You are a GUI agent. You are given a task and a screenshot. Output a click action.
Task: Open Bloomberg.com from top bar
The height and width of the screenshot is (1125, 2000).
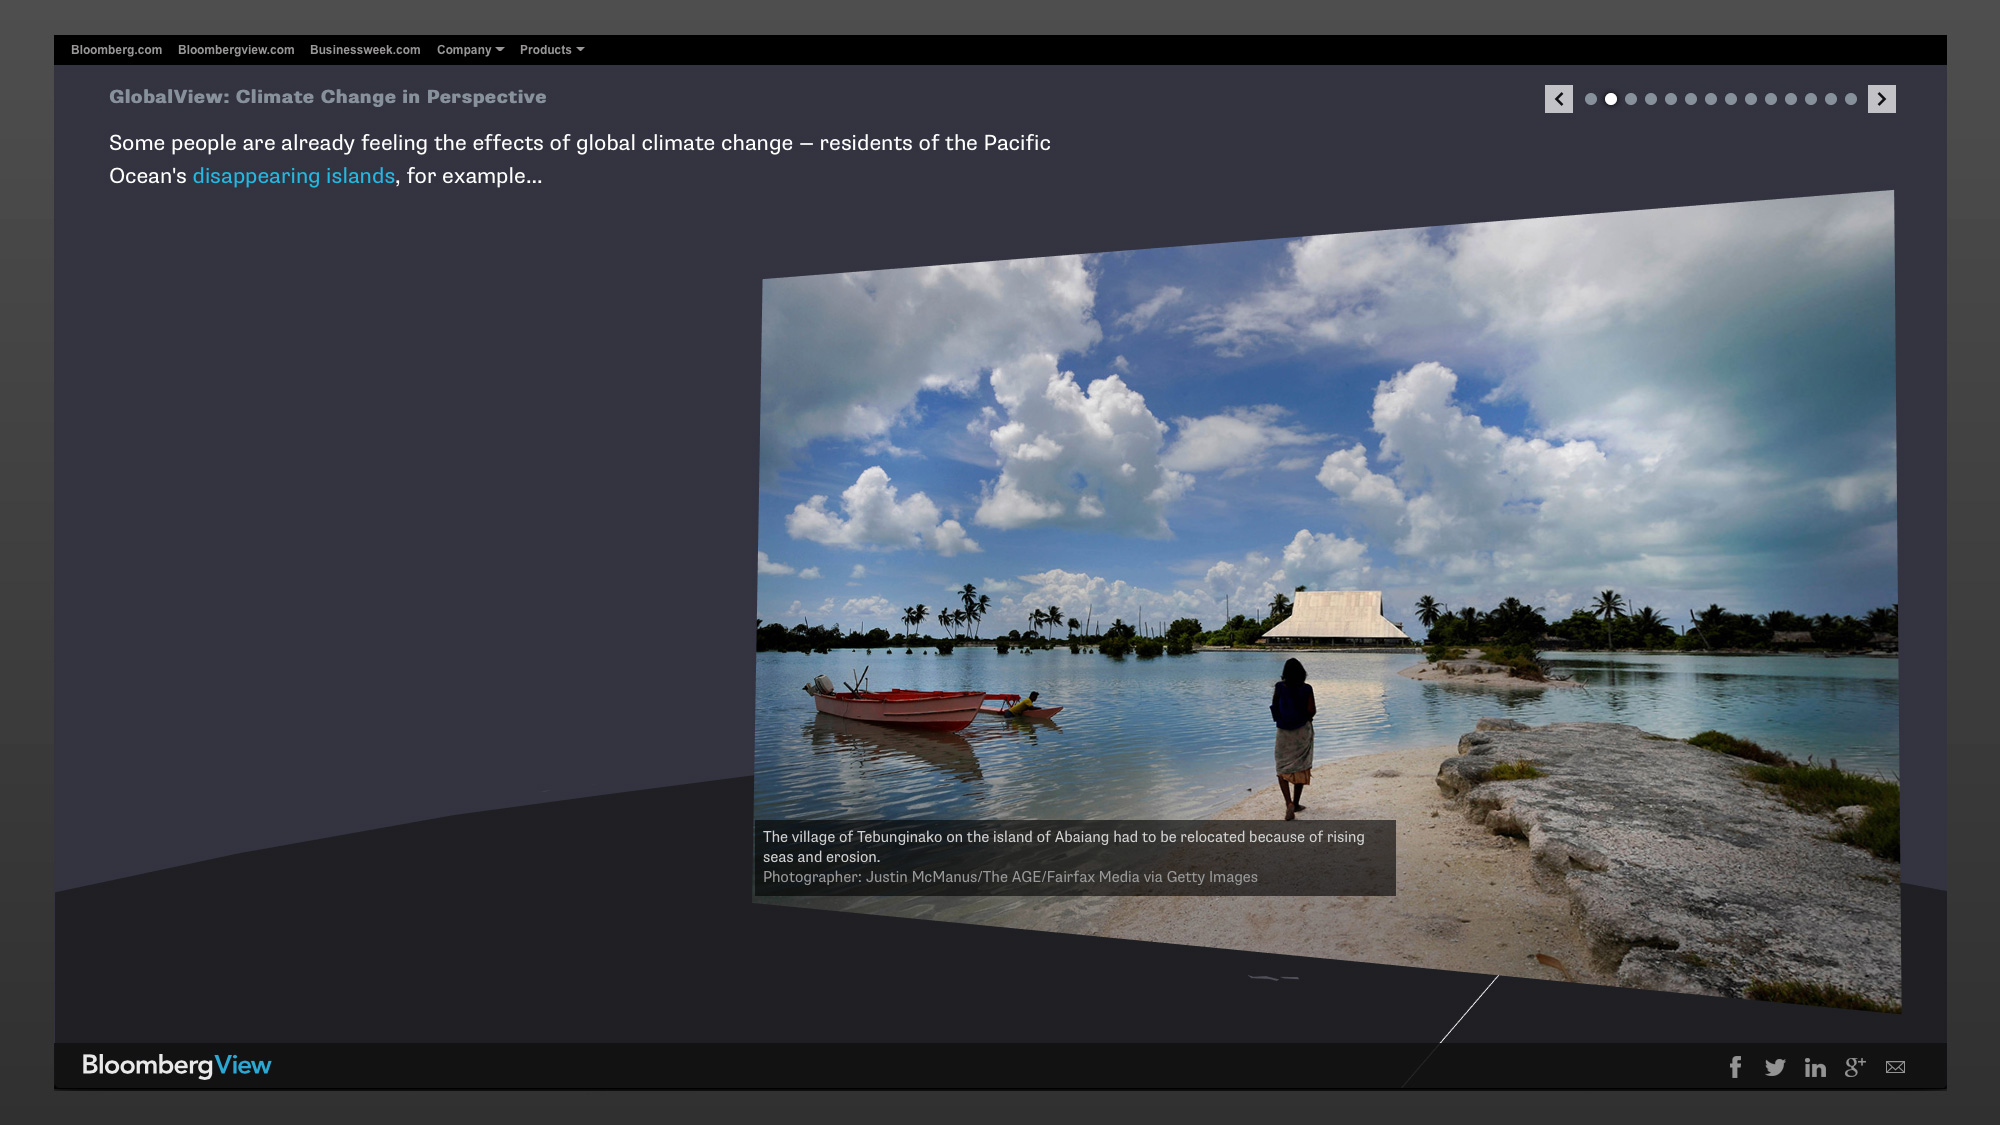coord(116,50)
